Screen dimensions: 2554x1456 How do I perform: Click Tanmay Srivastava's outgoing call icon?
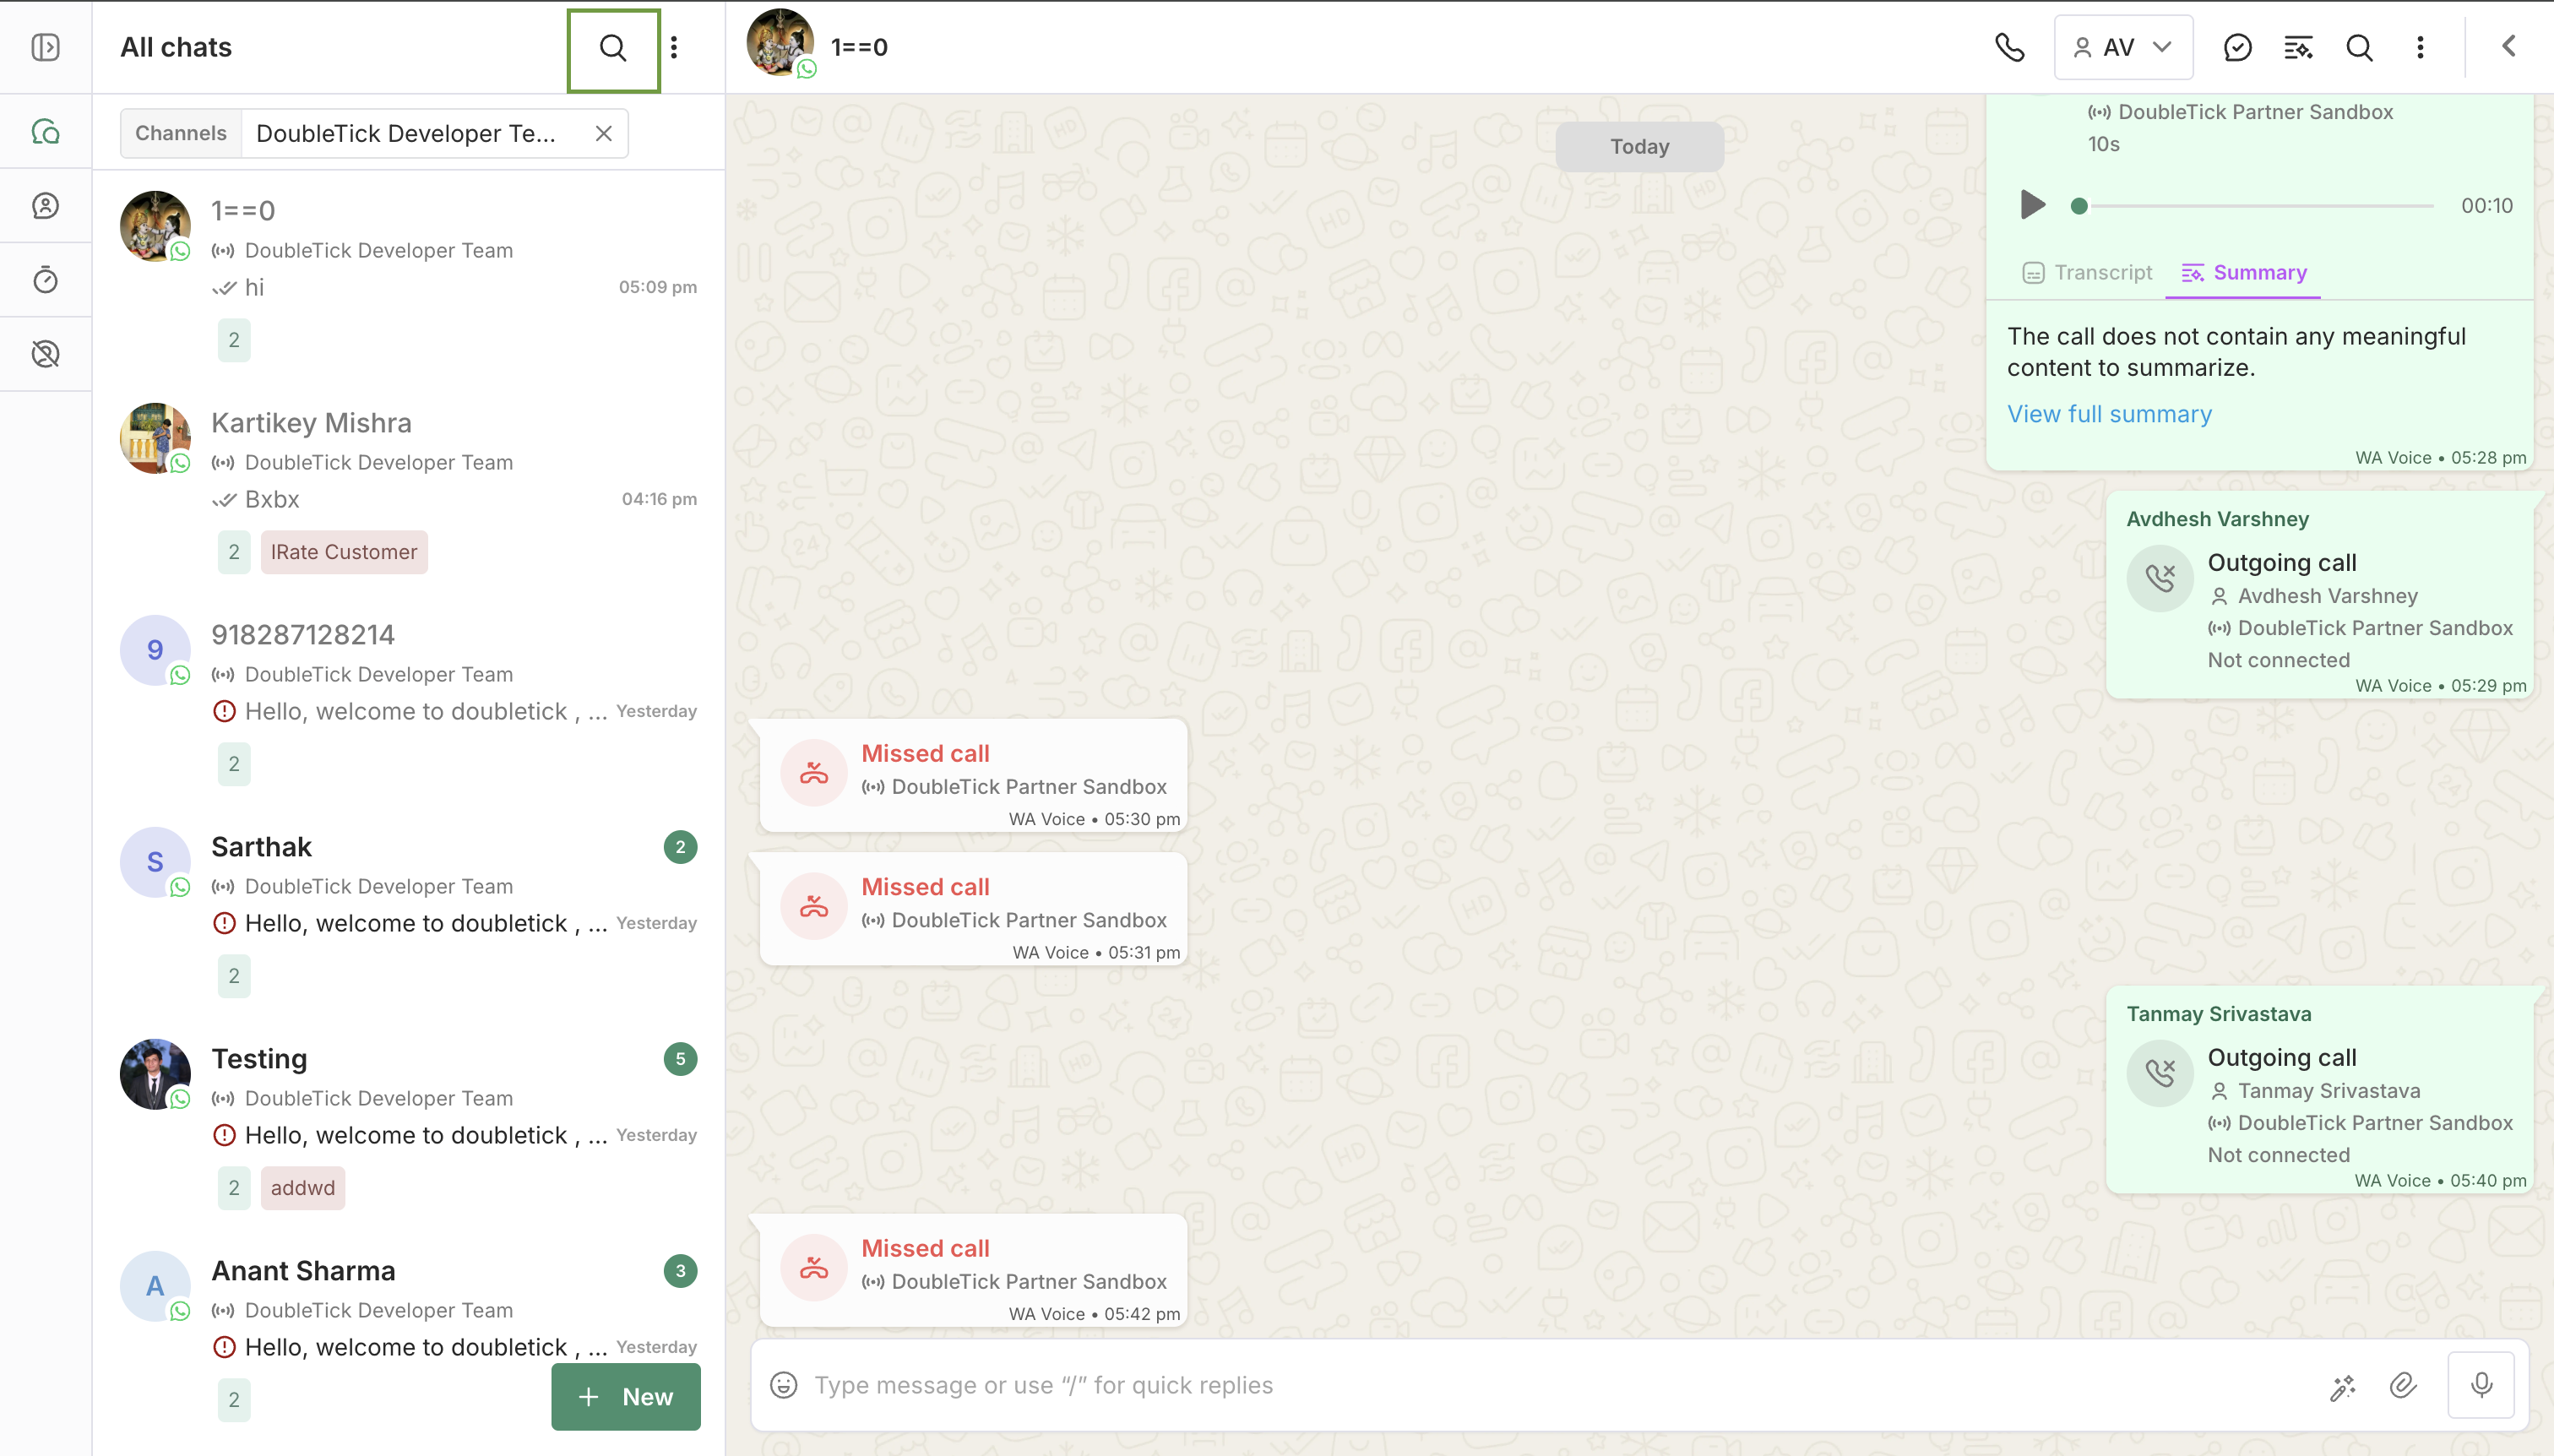click(x=2160, y=1073)
